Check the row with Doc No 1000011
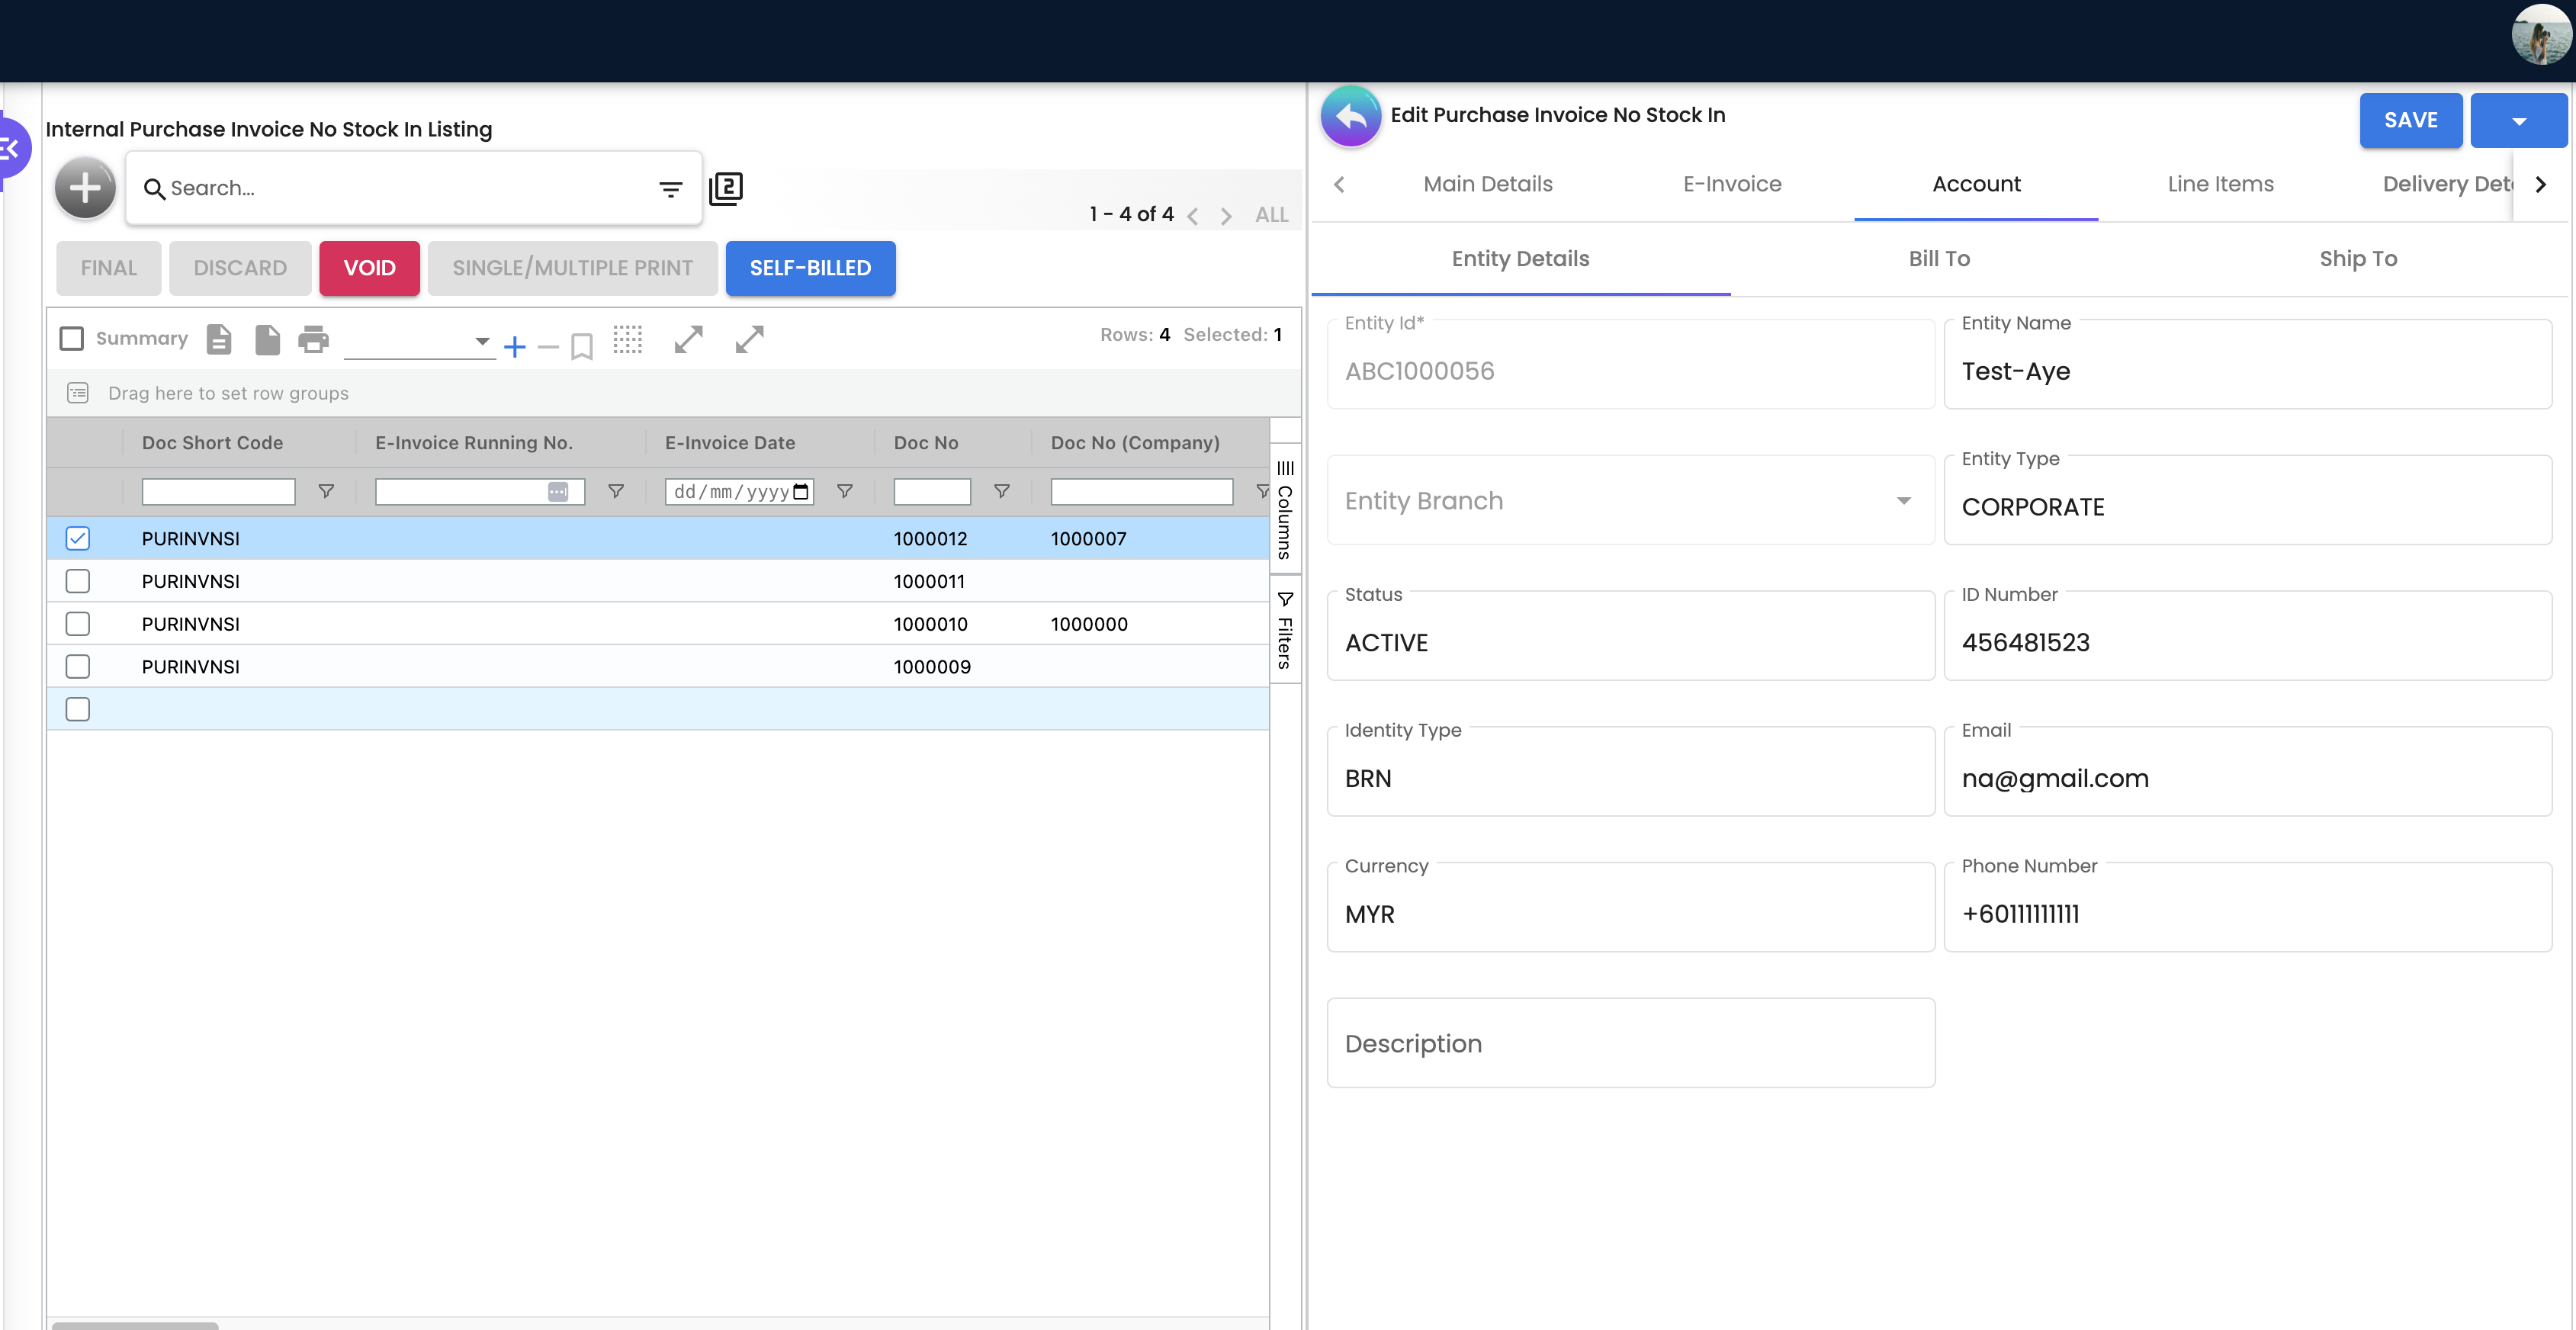 [77, 581]
